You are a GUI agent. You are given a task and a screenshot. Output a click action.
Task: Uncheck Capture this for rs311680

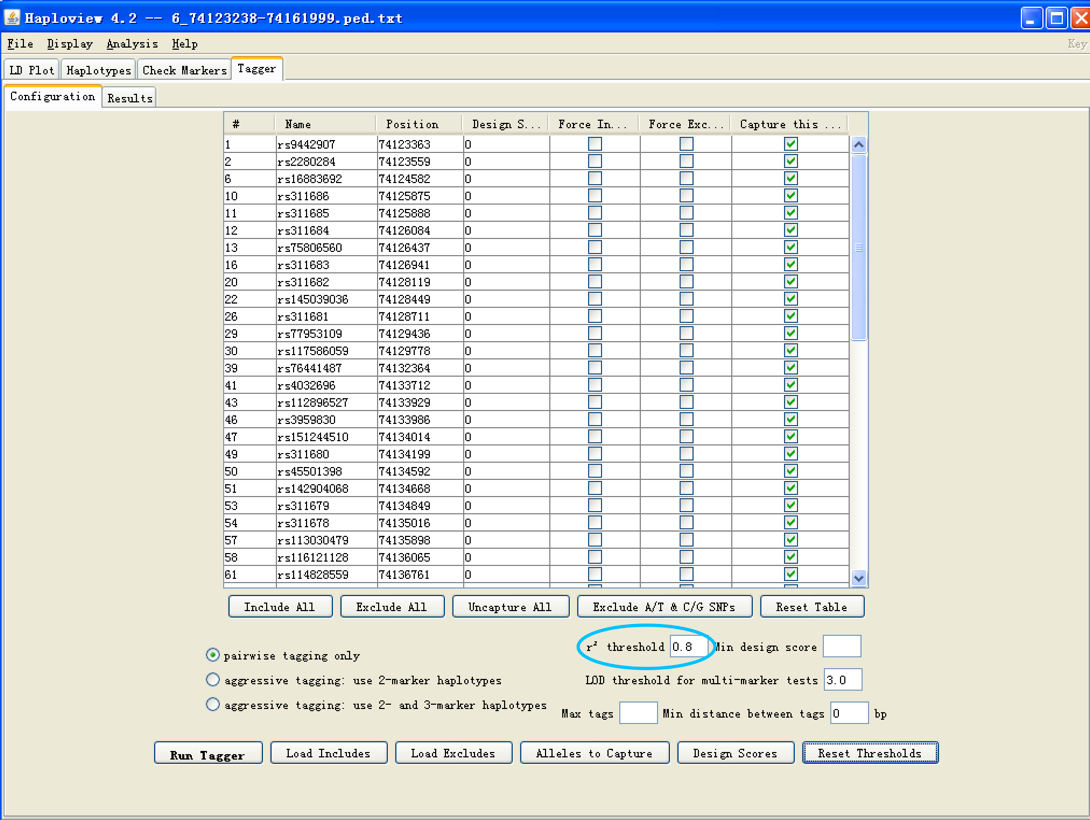[790, 454]
